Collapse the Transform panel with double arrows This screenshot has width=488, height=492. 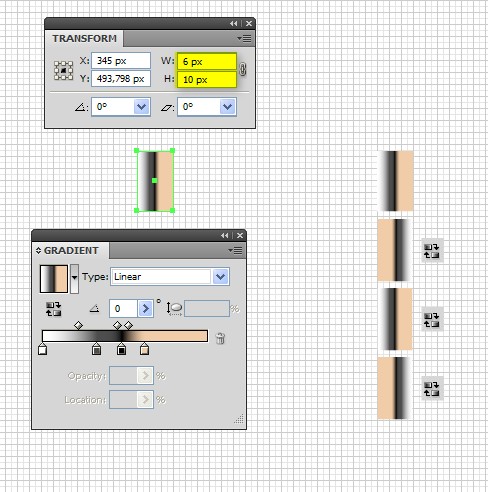234,24
